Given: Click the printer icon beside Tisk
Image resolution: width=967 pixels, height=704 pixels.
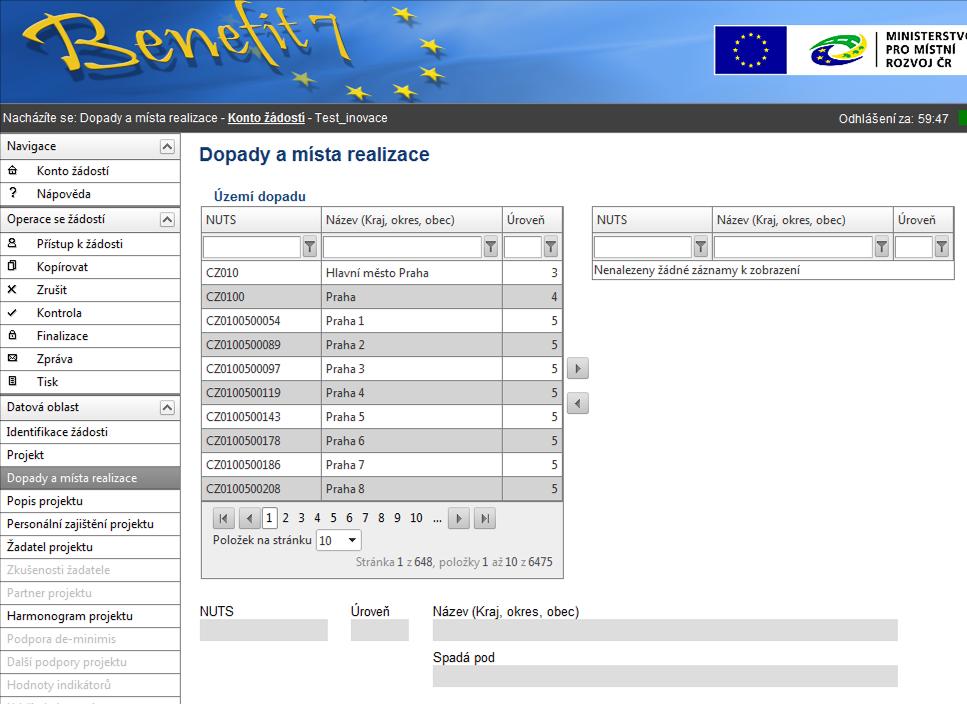Looking at the screenshot, I should click(12, 381).
